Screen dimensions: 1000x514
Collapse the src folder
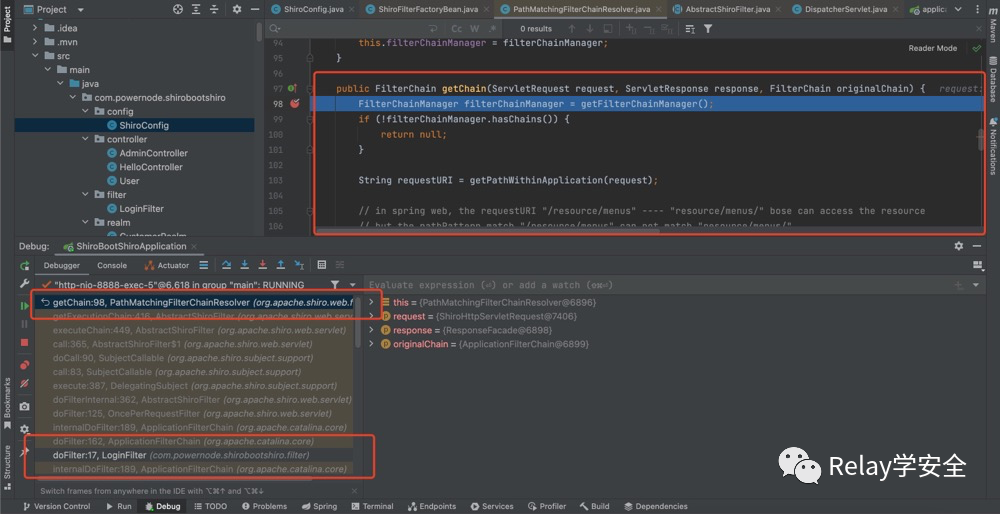pyautogui.click(x=35, y=56)
